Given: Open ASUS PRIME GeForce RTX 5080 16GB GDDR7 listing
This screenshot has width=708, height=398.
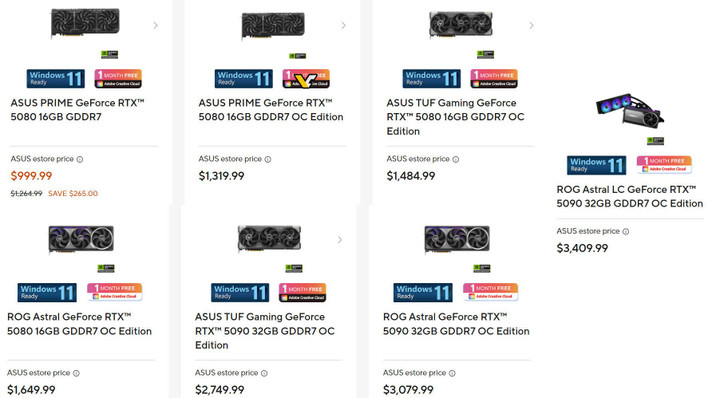Looking at the screenshot, I should click(x=77, y=110).
